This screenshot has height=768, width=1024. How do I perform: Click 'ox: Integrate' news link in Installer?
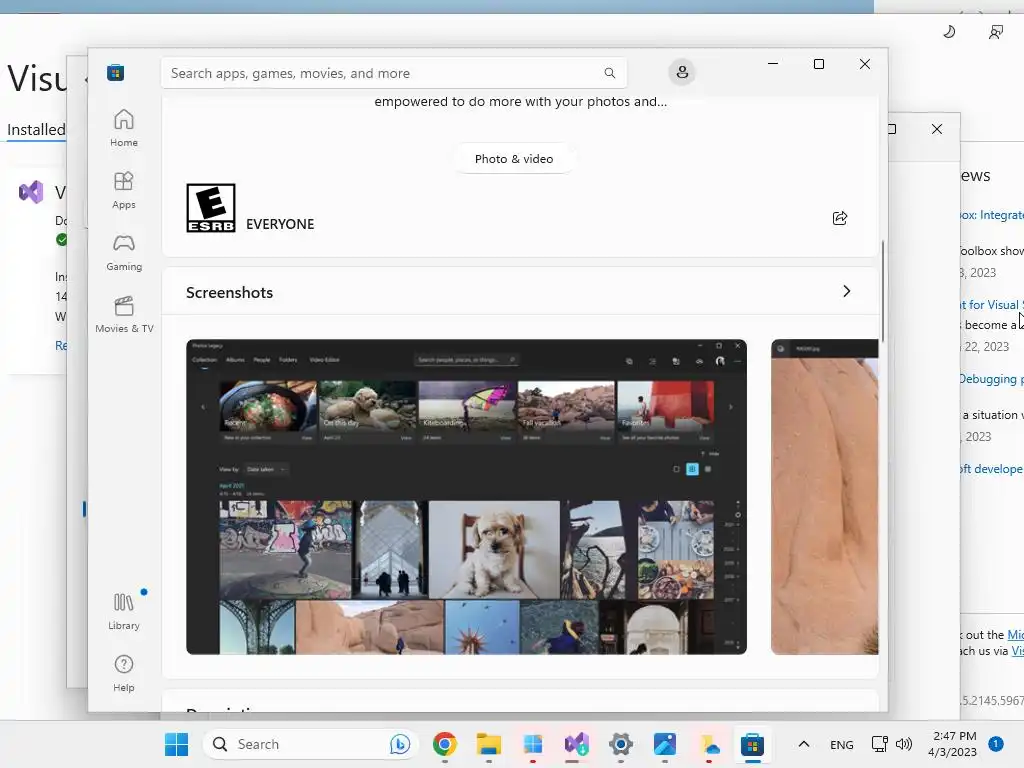pyautogui.click(x=991, y=215)
